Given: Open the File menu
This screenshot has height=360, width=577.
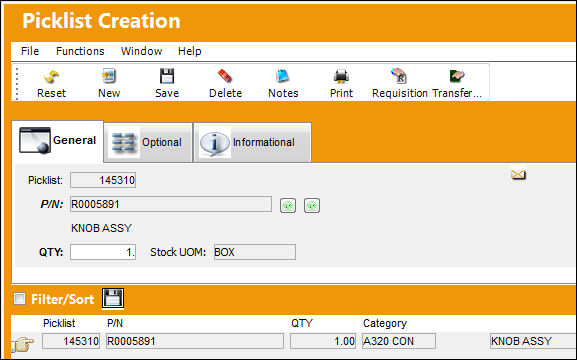Looking at the screenshot, I should coord(30,51).
